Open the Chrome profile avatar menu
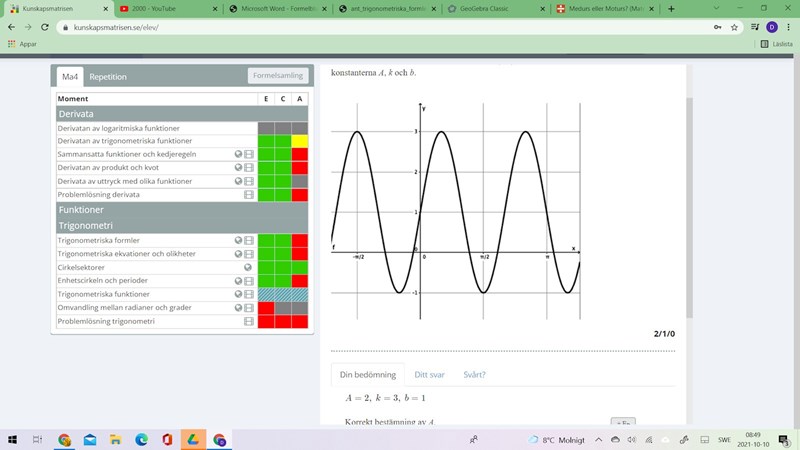Image resolution: width=800 pixels, height=450 pixels. pyautogui.click(x=771, y=27)
